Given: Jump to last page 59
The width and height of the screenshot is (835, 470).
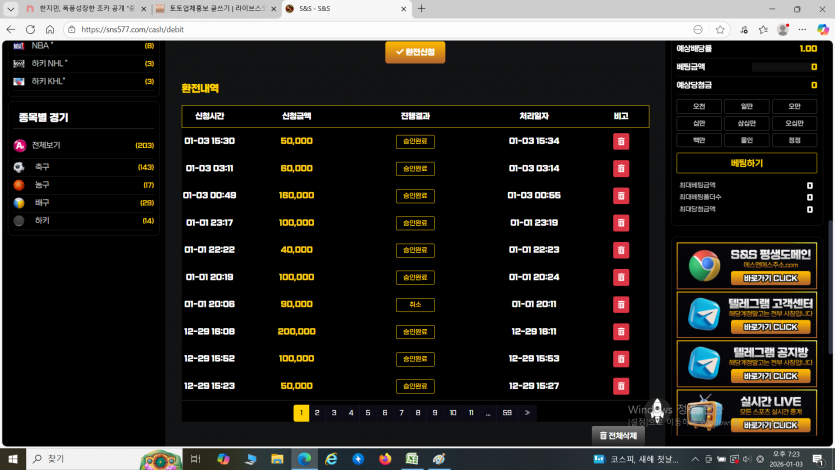Looking at the screenshot, I should click(x=507, y=412).
